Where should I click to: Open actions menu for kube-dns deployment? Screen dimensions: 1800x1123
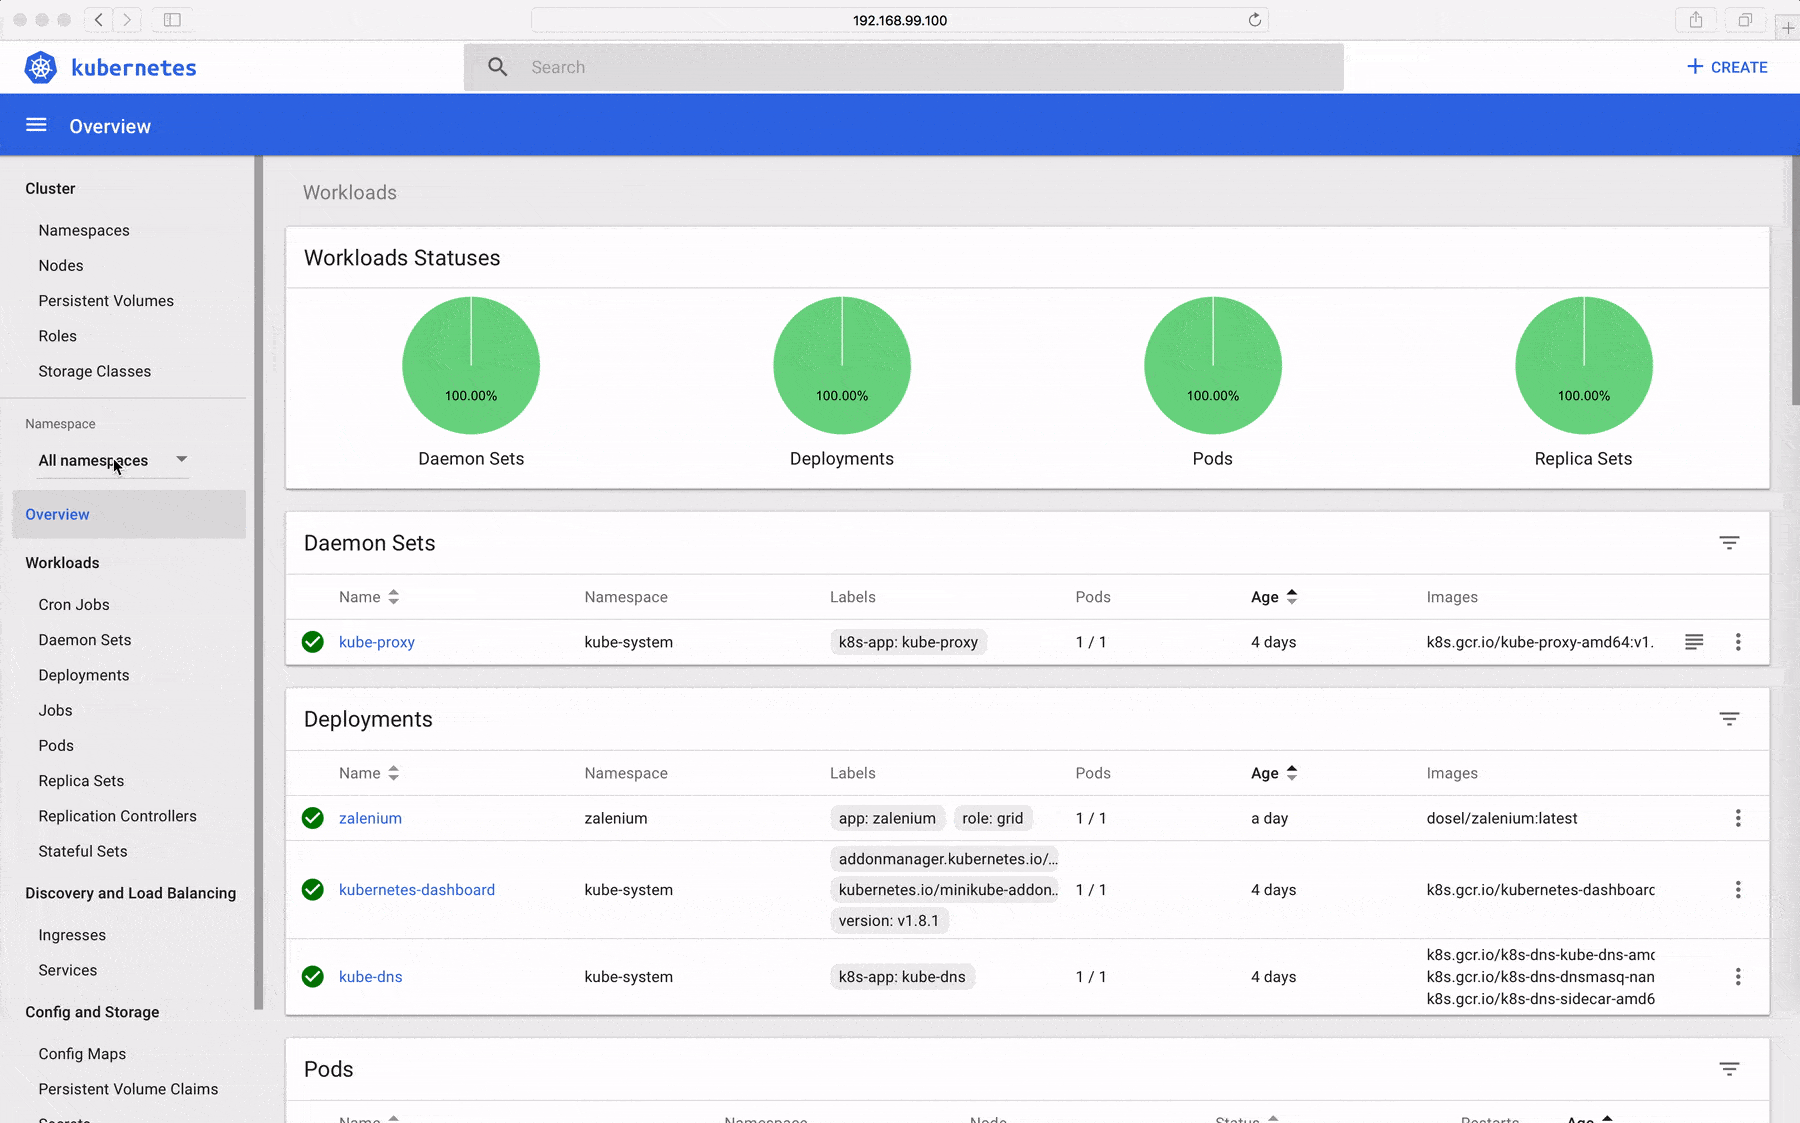click(x=1738, y=977)
